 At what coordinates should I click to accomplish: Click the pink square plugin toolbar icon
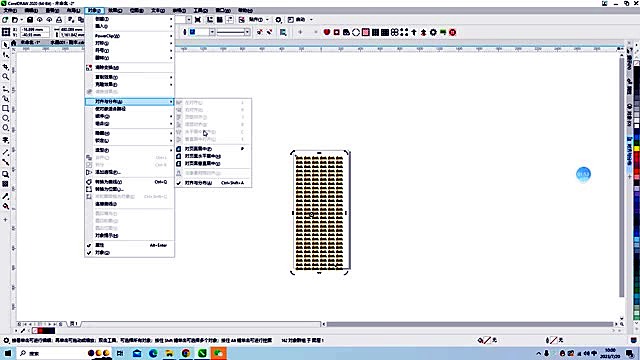pyautogui.click(x=365, y=32)
